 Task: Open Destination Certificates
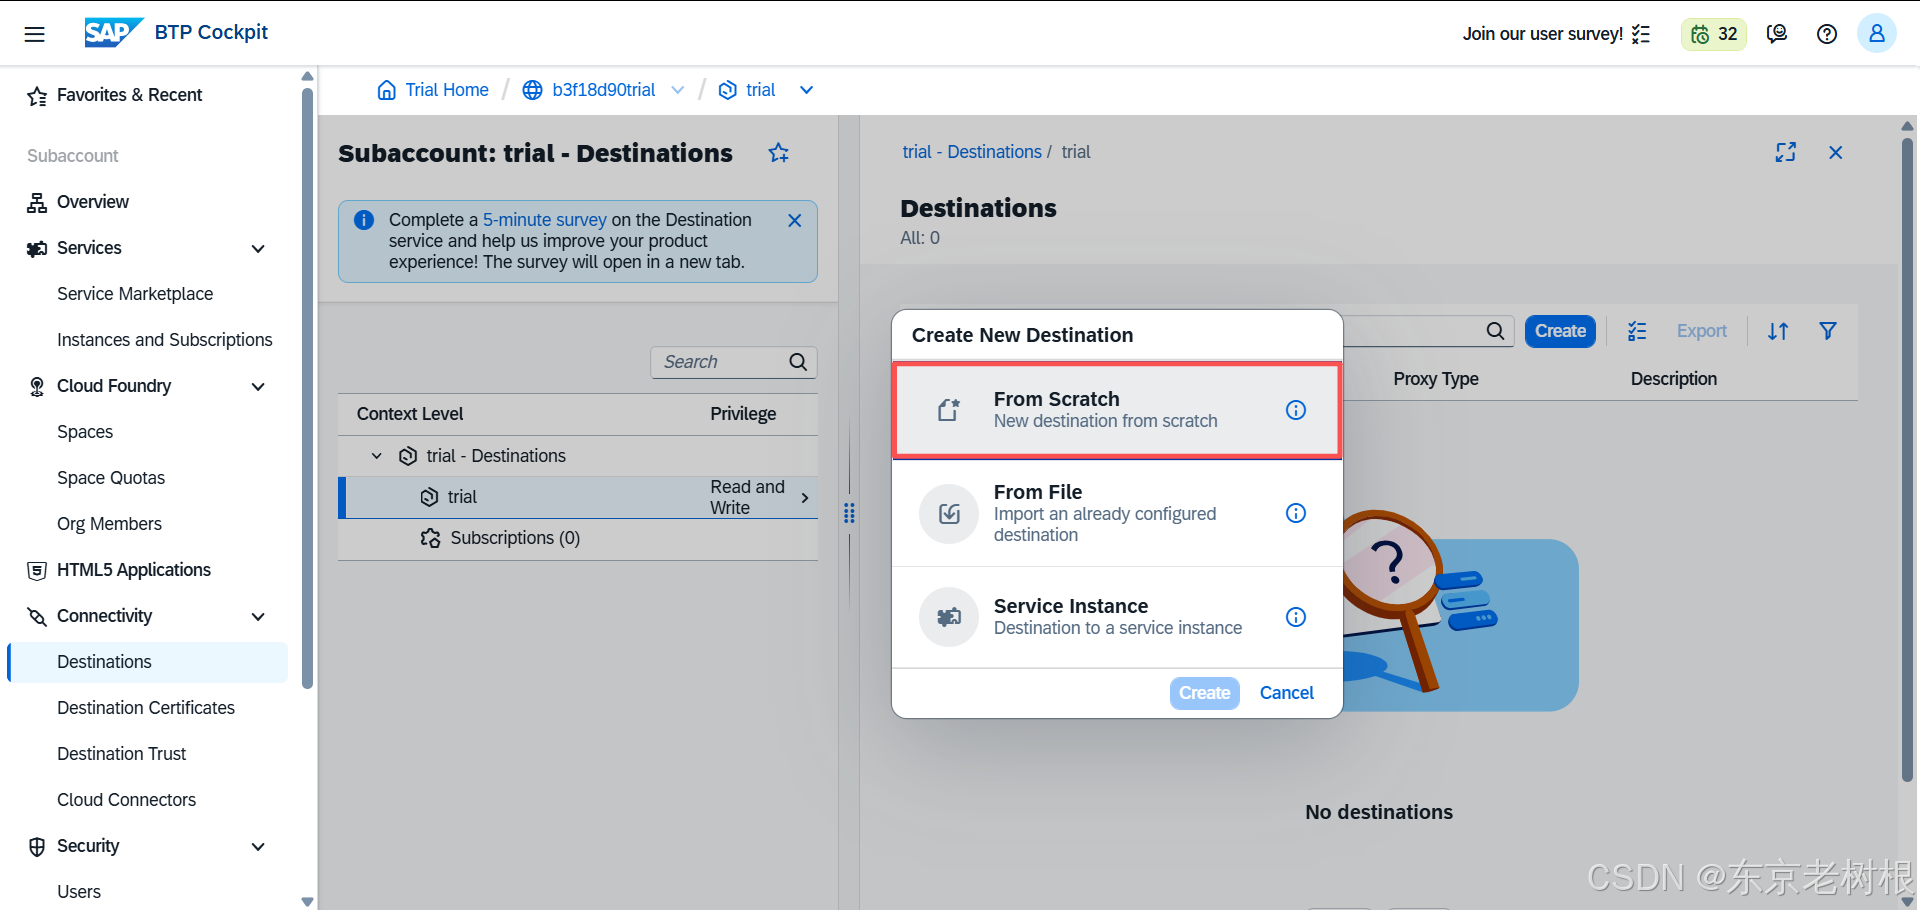[x=148, y=708]
